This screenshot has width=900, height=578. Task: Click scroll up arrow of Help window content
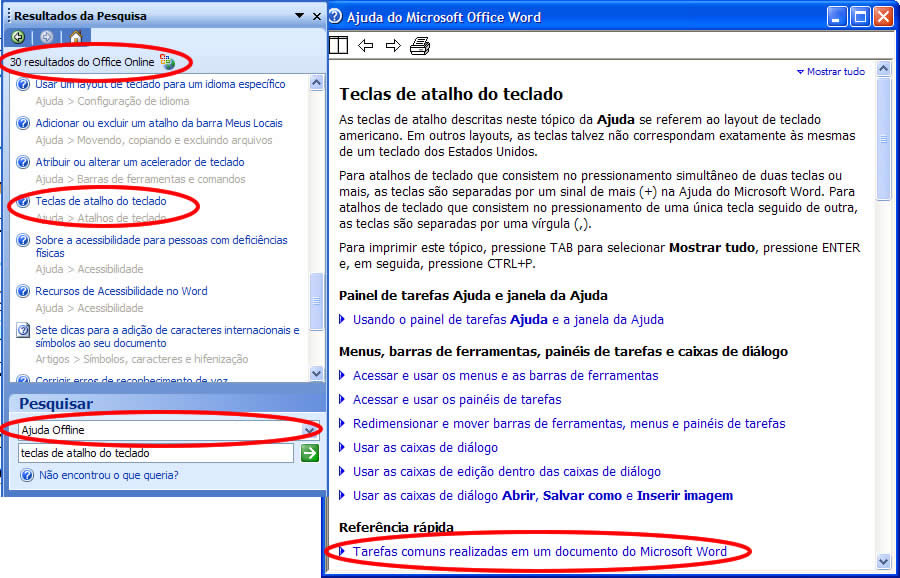(x=883, y=67)
